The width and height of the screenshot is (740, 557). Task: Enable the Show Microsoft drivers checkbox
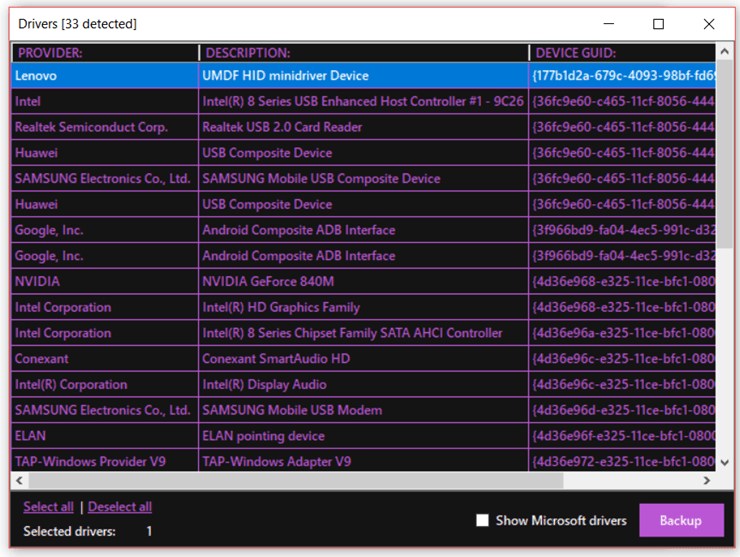pos(482,520)
